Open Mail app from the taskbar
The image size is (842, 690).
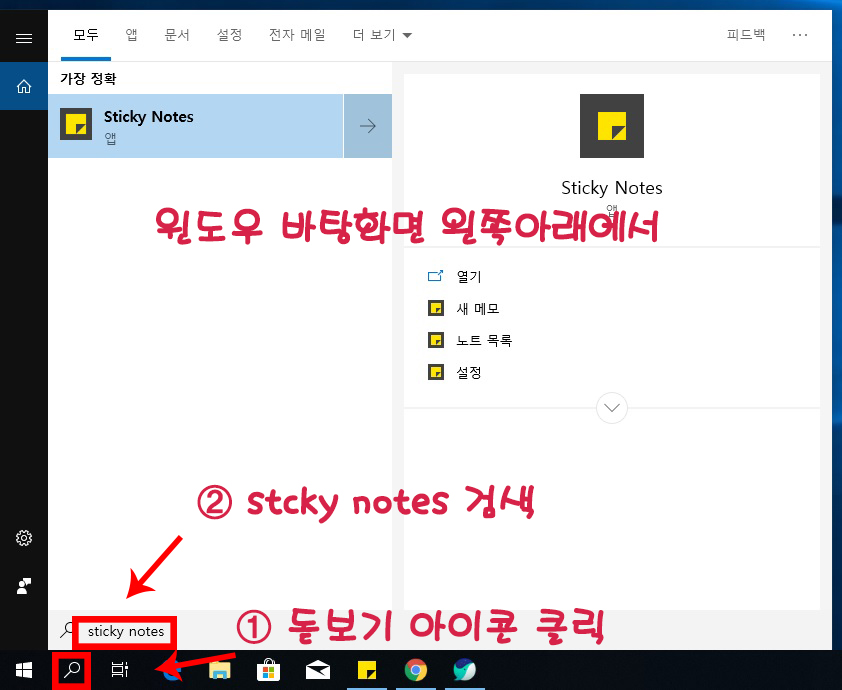pos(317,670)
